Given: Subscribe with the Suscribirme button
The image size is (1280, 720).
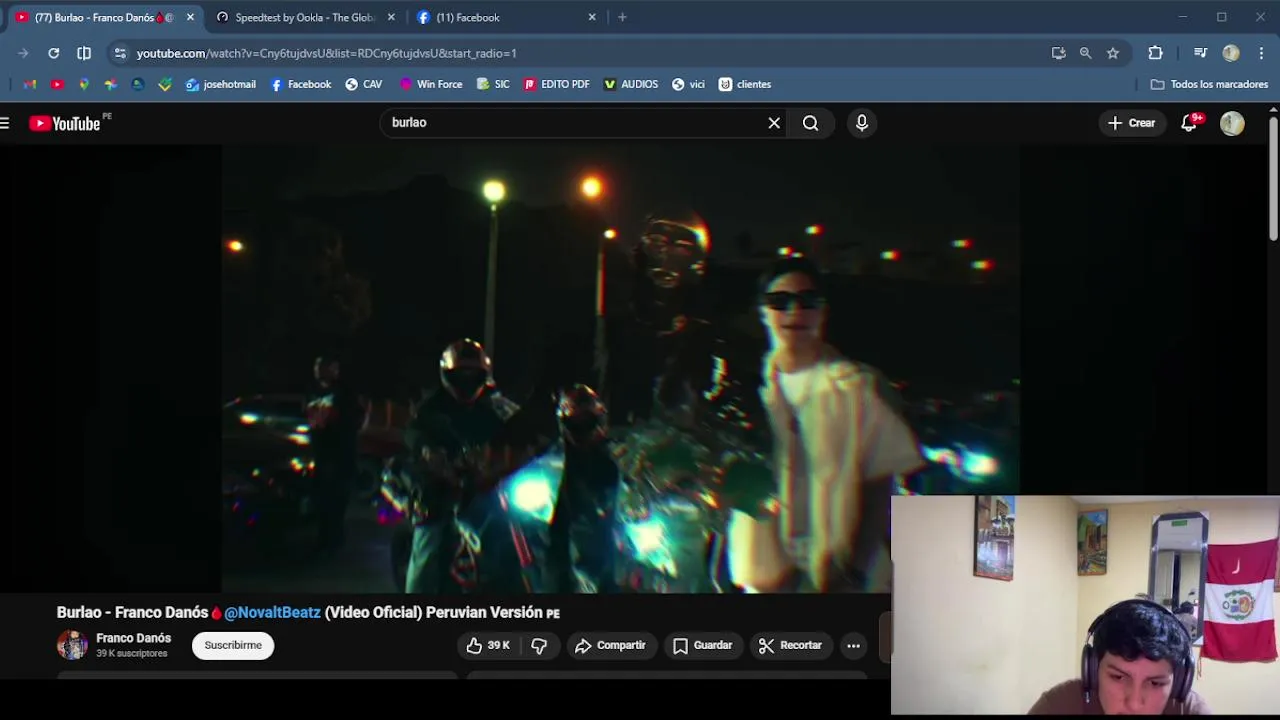Looking at the screenshot, I should click(233, 646).
